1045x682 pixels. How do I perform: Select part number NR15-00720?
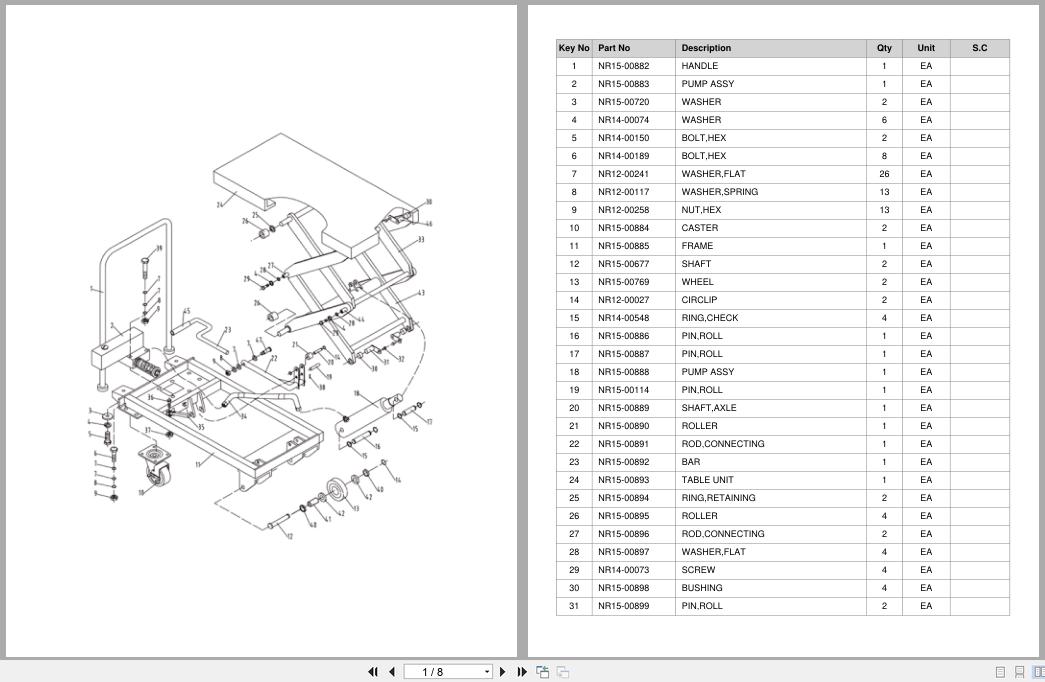(x=623, y=102)
